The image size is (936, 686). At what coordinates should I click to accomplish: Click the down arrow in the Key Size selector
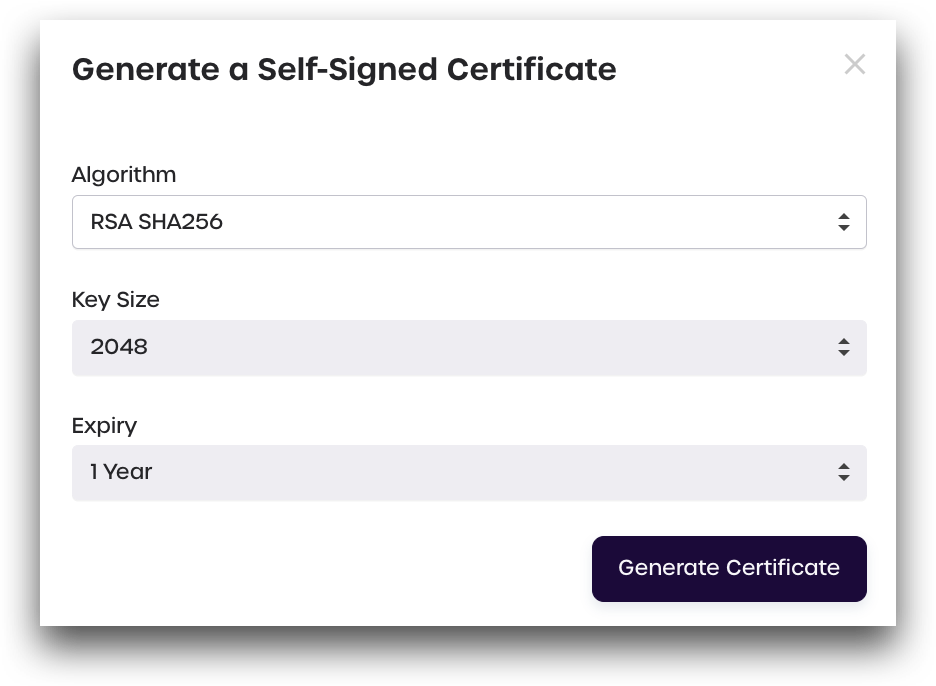click(x=844, y=354)
